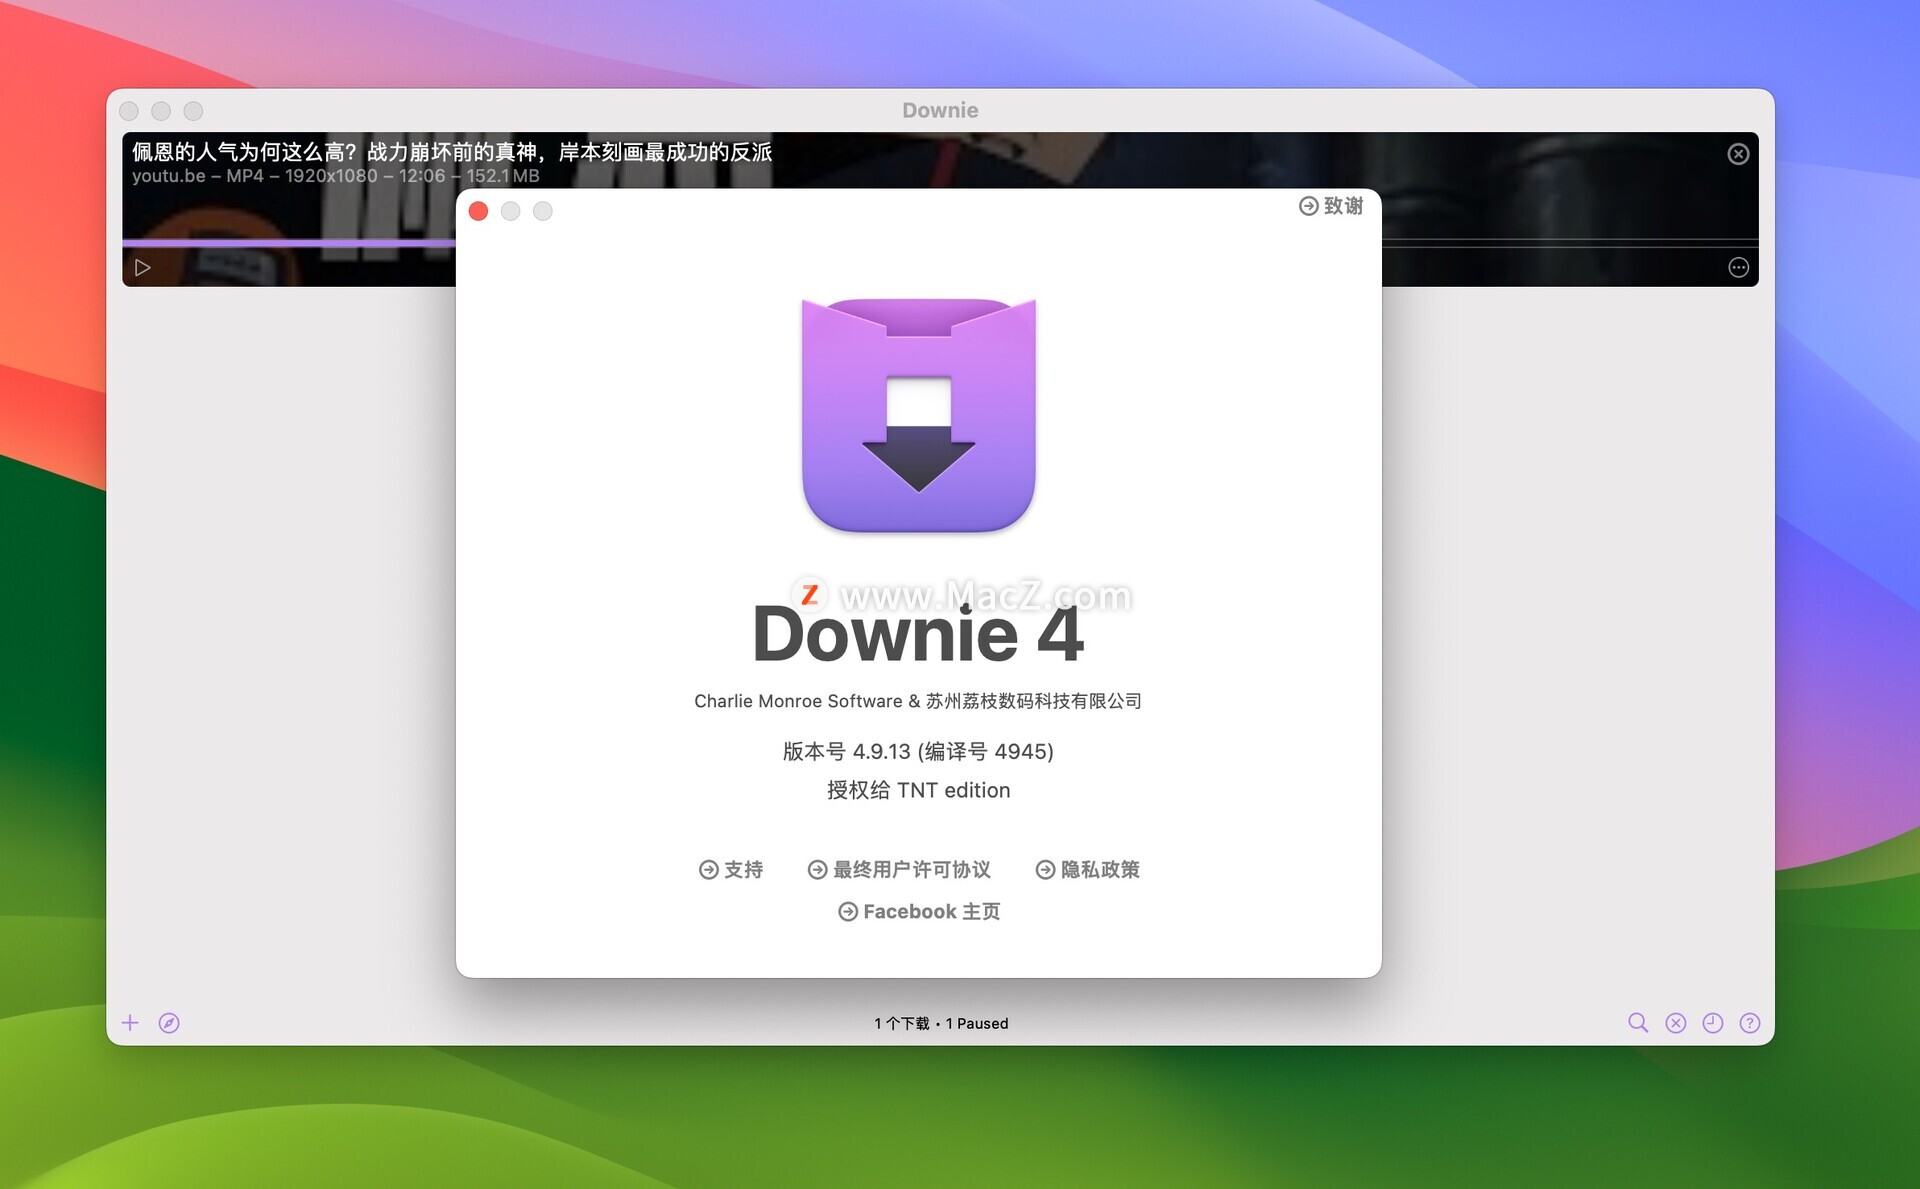
Task: Open the download's more options ellipsis
Action: (x=1738, y=267)
